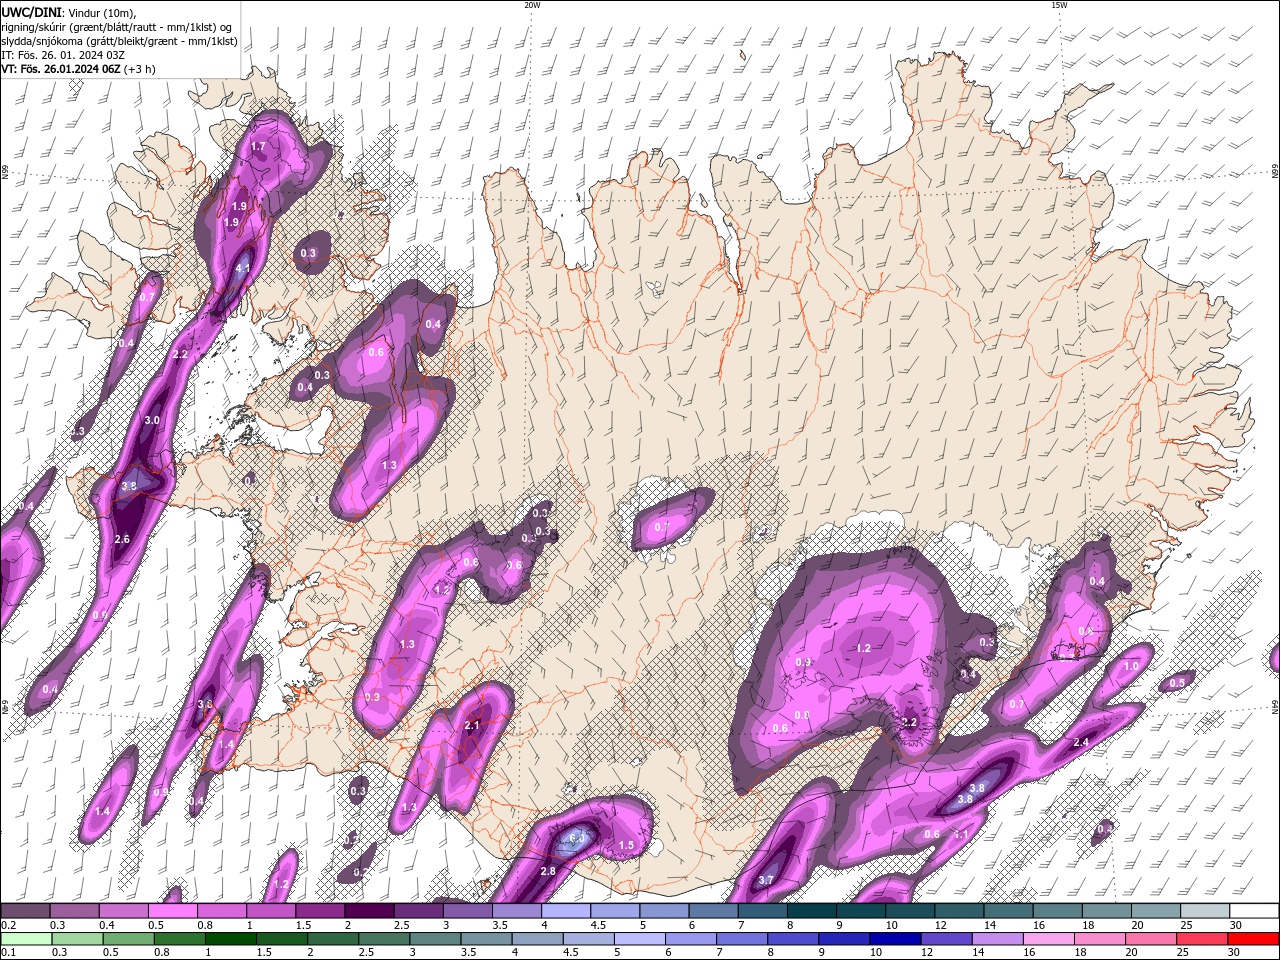
Task: Click the 'rigning/skúrir' legend description line
Action: (116, 27)
